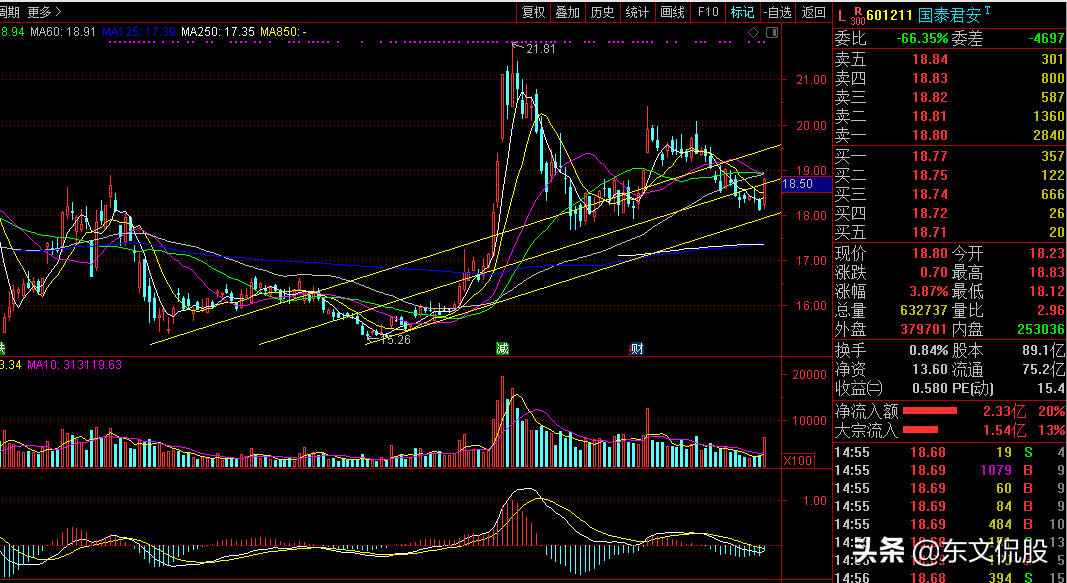Click the MA60: 18.91 indicator label
This screenshot has height=583, width=1067.
[63, 31]
